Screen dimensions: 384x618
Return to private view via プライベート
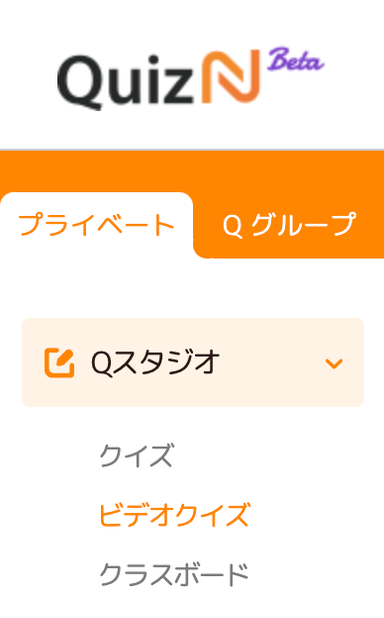97,225
